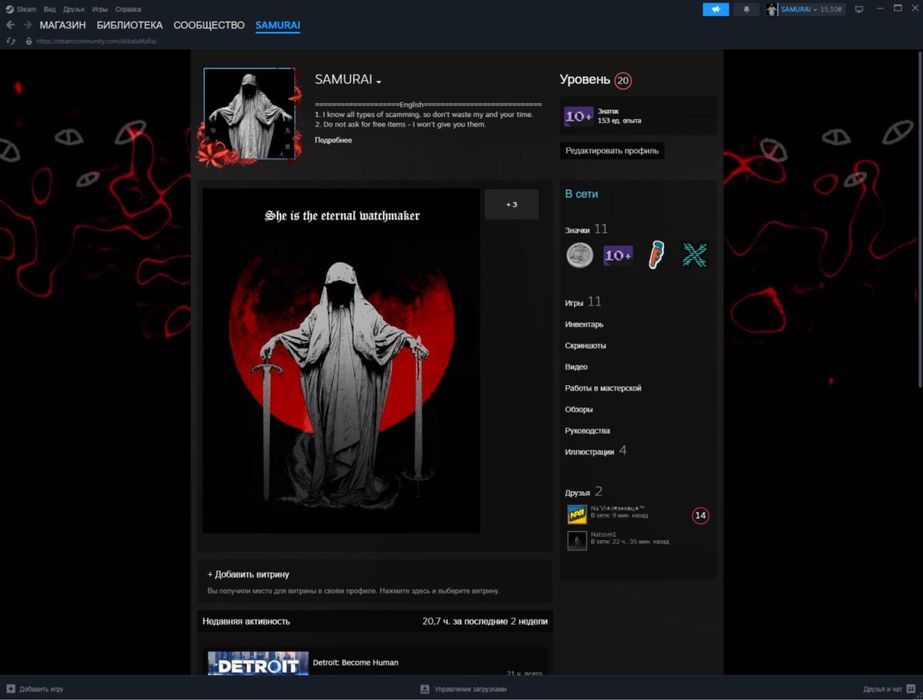Click the level 20 circle badge
923x700 pixels.
pos(623,81)
